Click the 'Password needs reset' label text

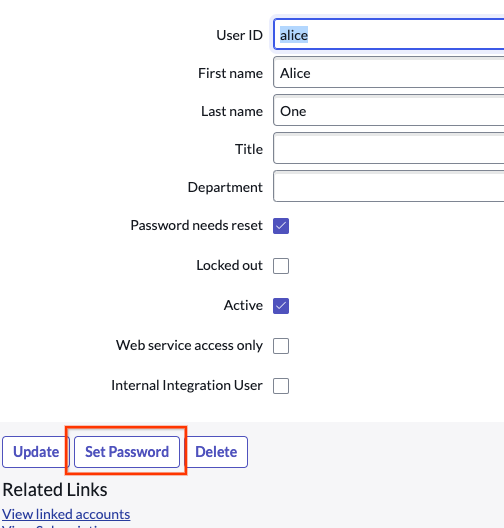(x=196, y=225)
